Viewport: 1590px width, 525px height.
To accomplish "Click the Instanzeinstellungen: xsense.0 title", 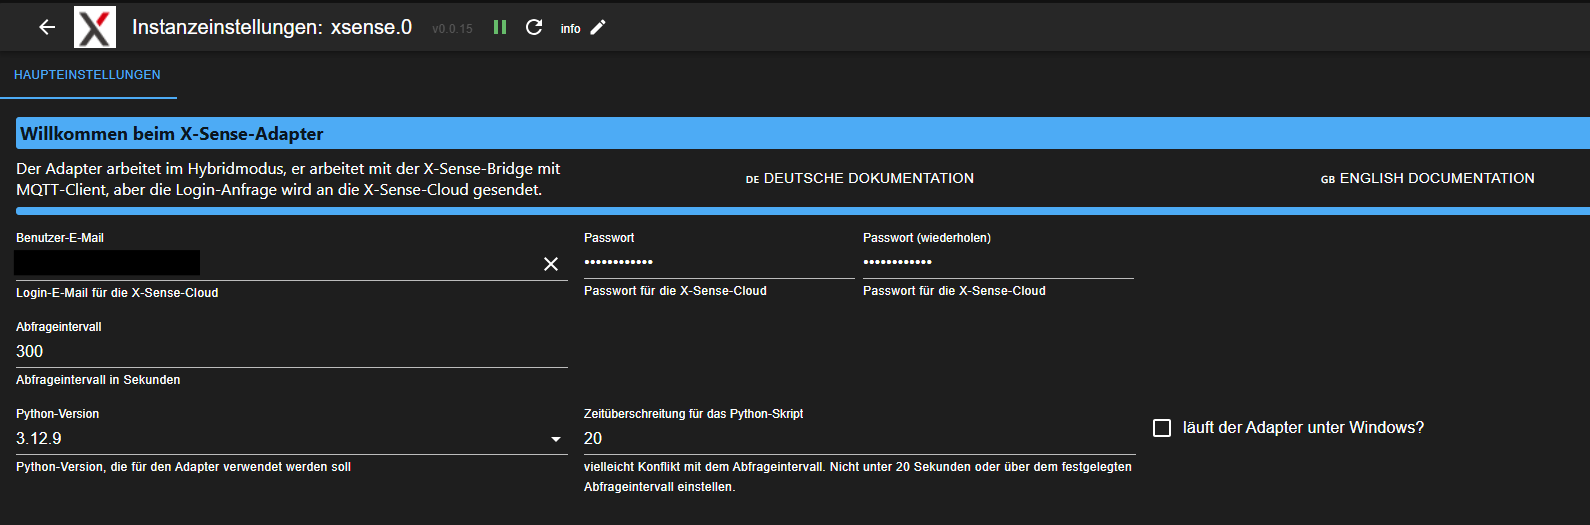I will point(272,27).
